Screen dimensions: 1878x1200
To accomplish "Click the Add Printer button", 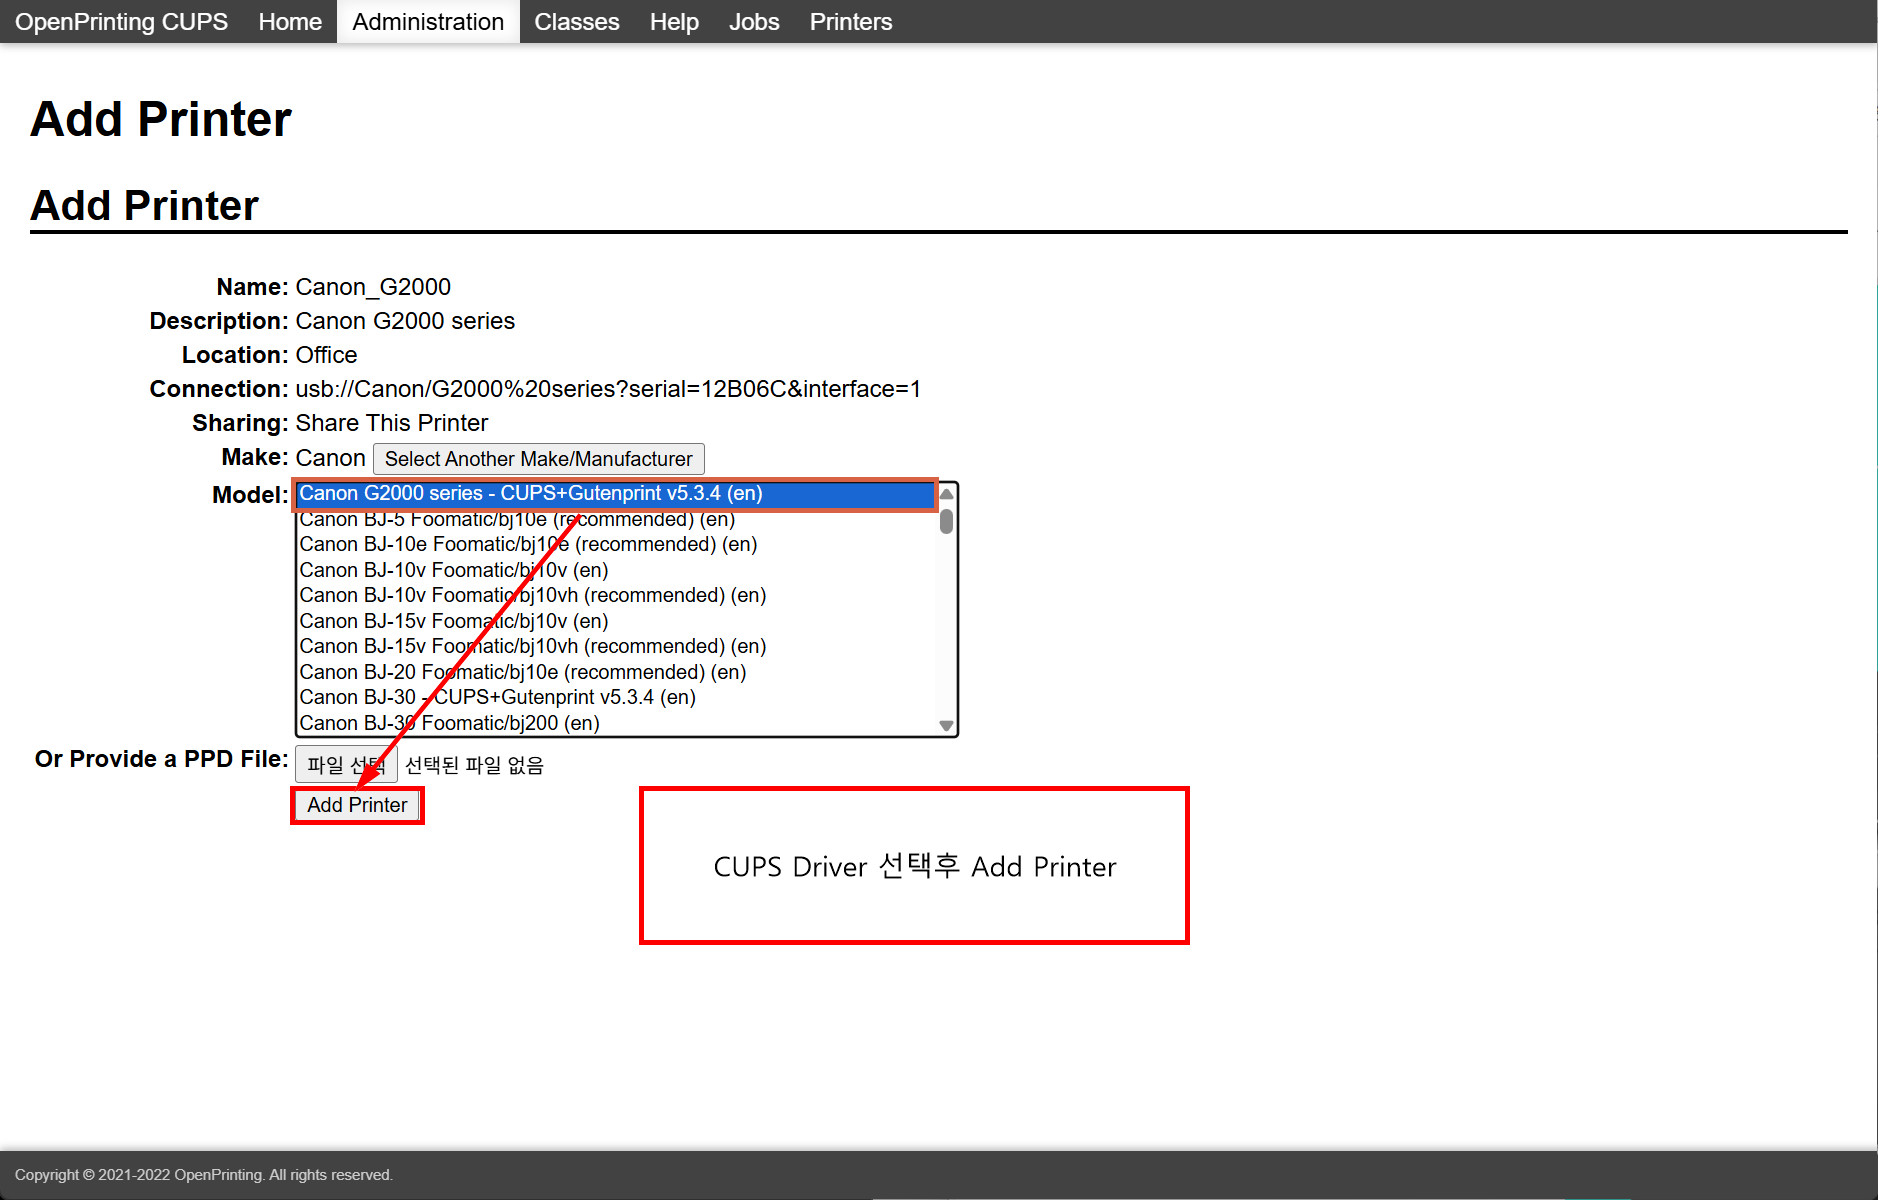I will (x=357, y=805).
